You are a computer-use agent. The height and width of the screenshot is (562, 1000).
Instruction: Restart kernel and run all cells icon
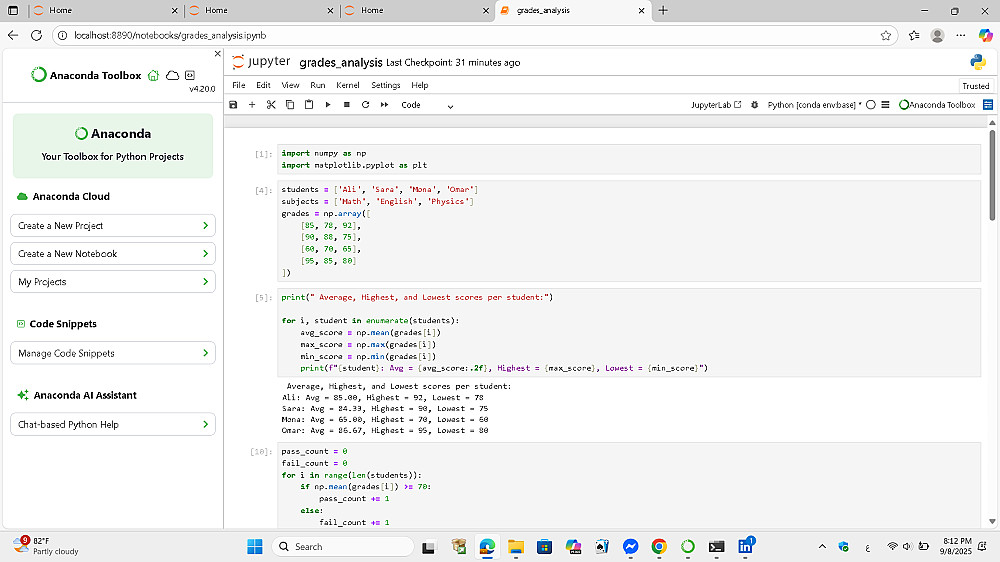click(x=384, y=105)
